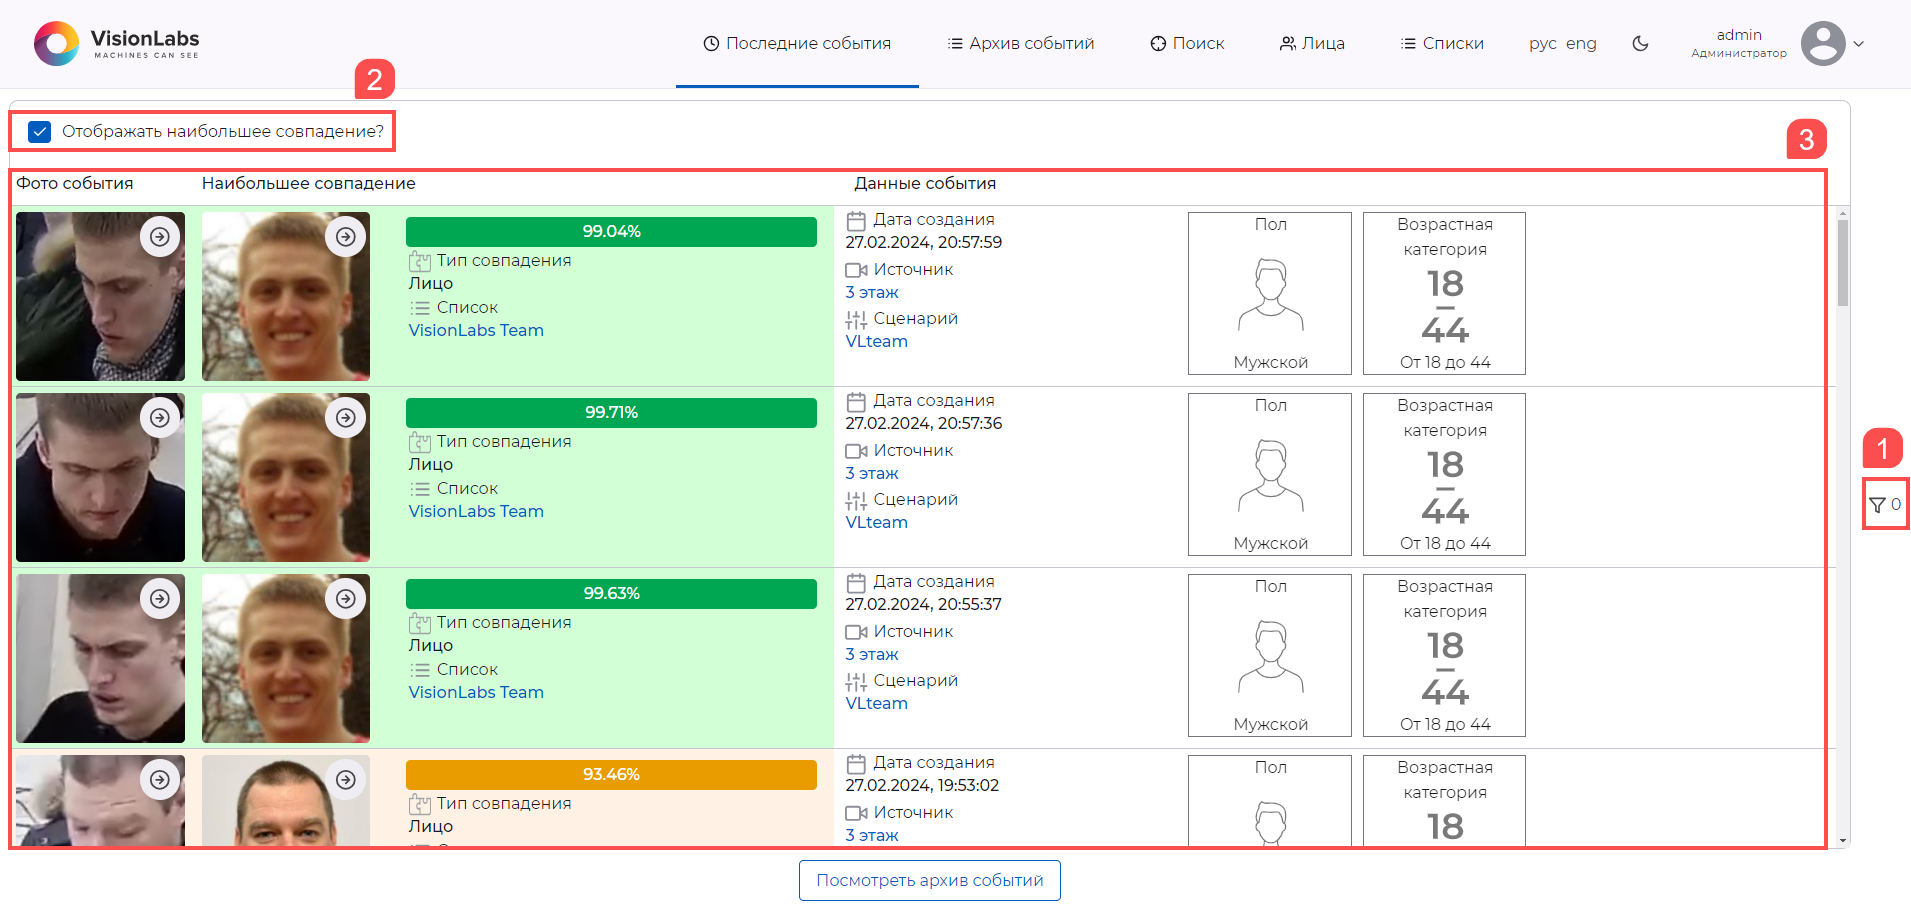Open event photo thumbnail of 20:55:37 event
This screenshot has height=914, width=1911.
click(100, 659)
